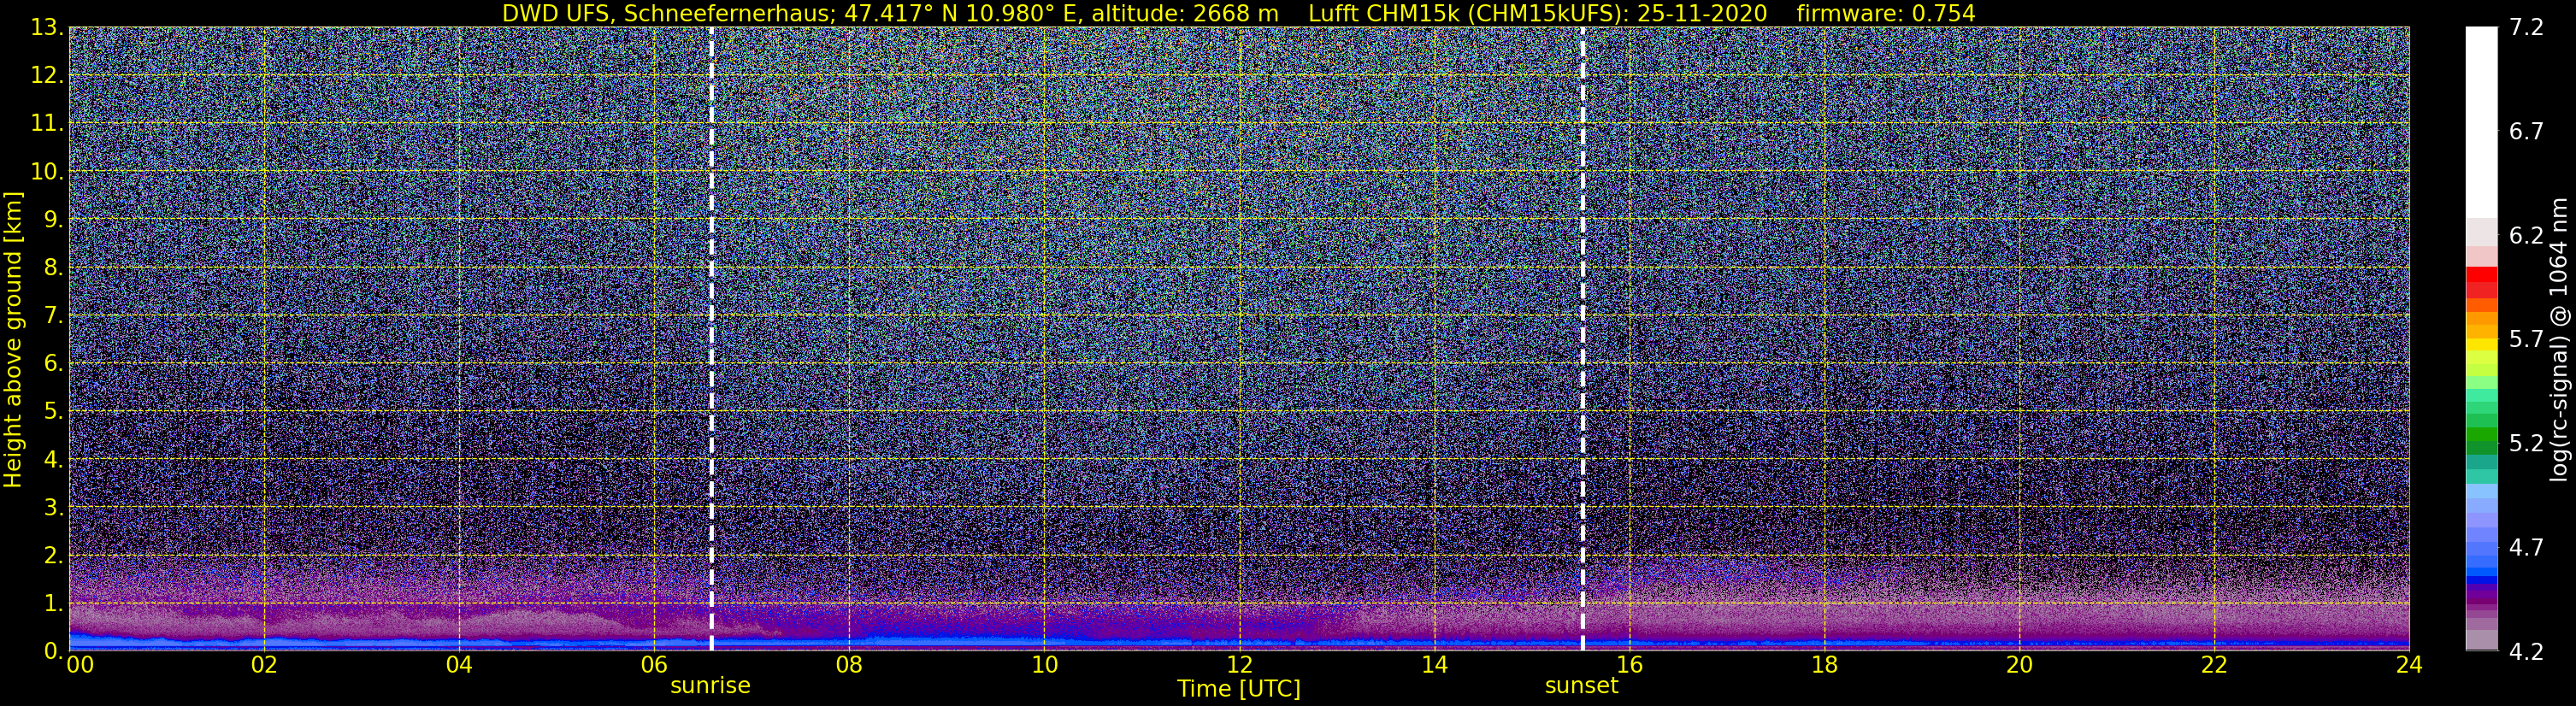Click the colorbar label 4.7
This screenshot has width=2576, height=706.
click(2526, 547)
